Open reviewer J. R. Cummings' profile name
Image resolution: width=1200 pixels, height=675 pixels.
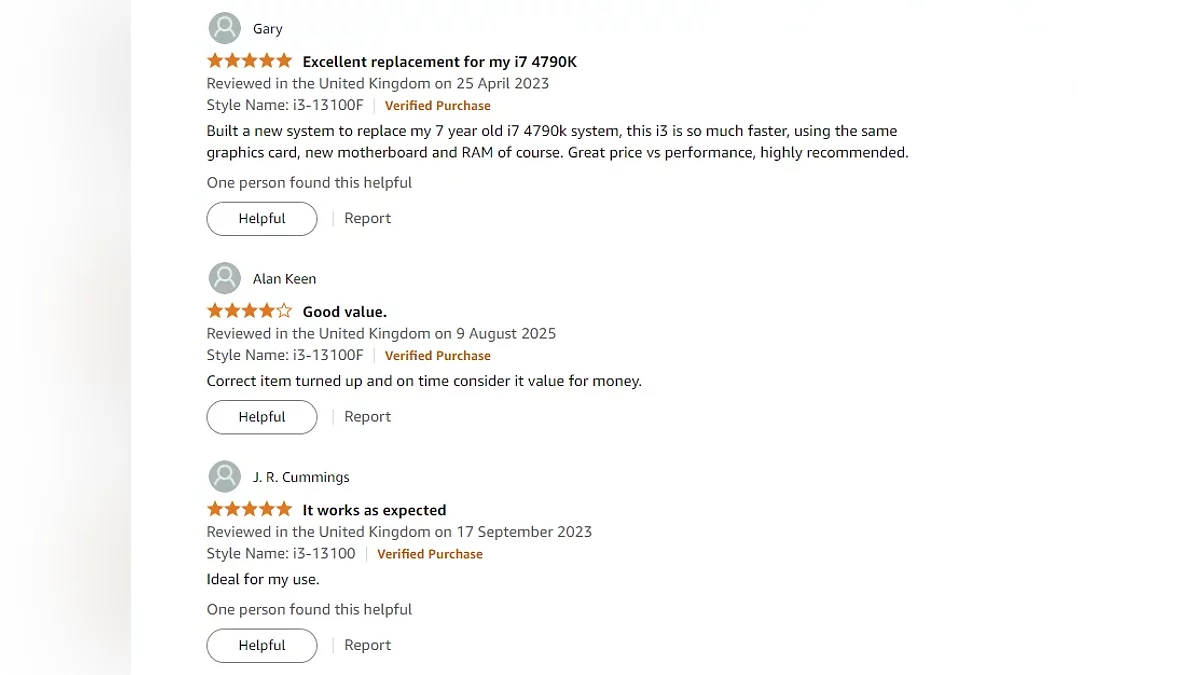tap(301, 477)
